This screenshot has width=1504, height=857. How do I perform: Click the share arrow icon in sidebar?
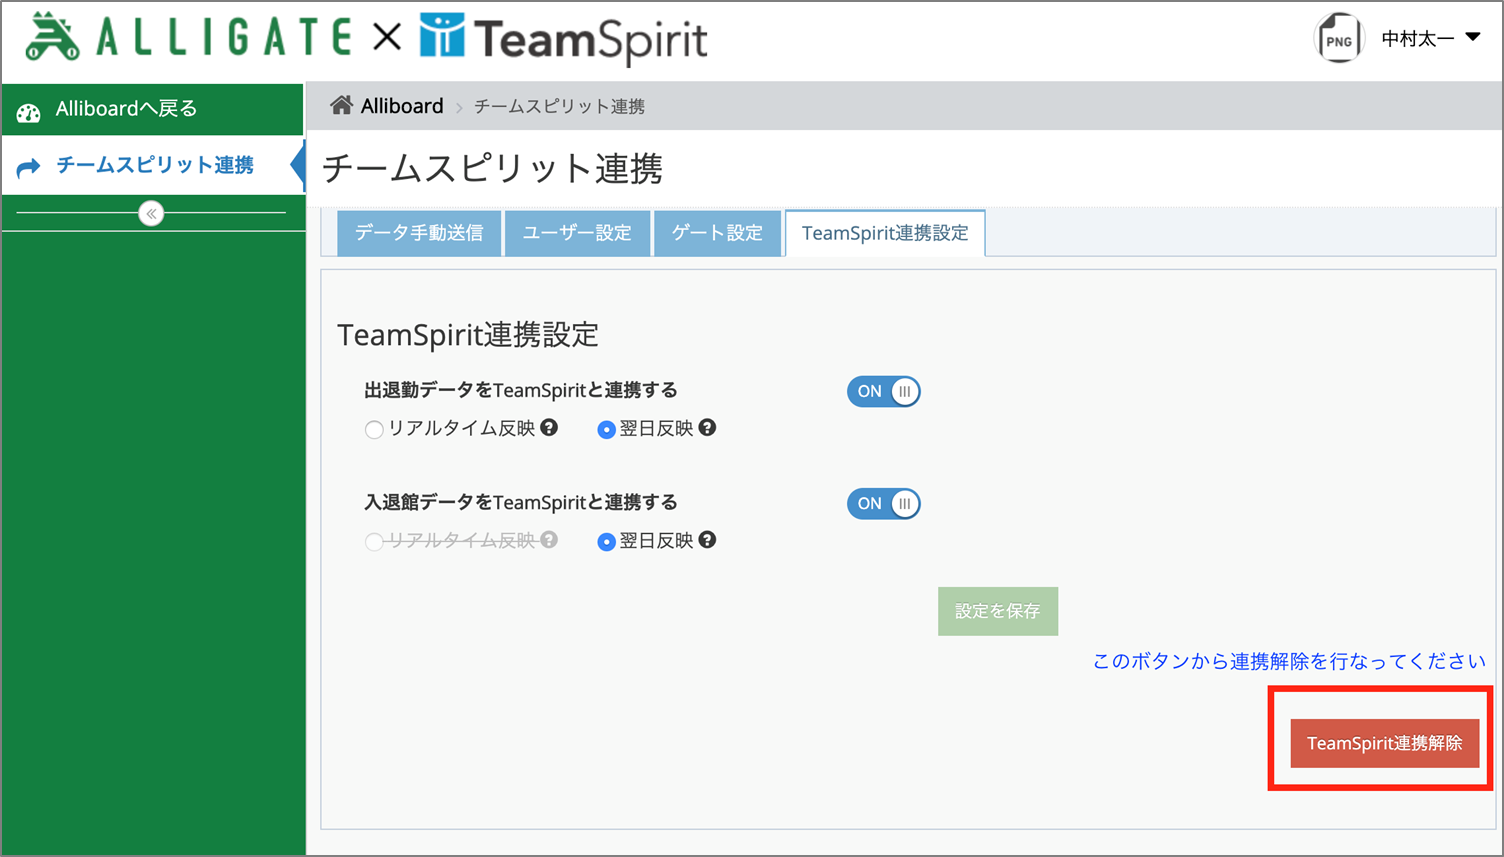click(x=29, y=166)
